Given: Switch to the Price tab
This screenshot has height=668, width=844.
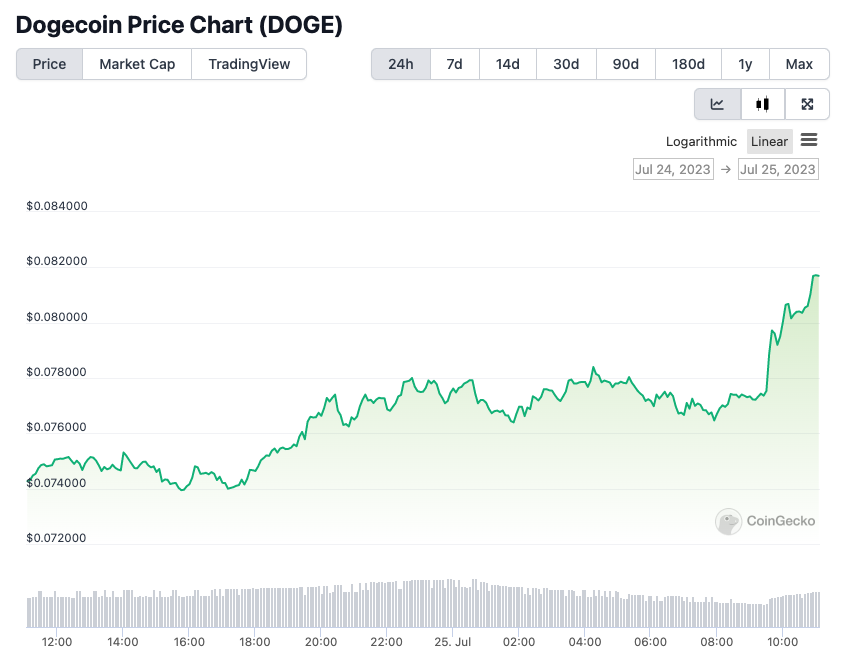Looking at the screenshot, I should (x=49, y=64).
